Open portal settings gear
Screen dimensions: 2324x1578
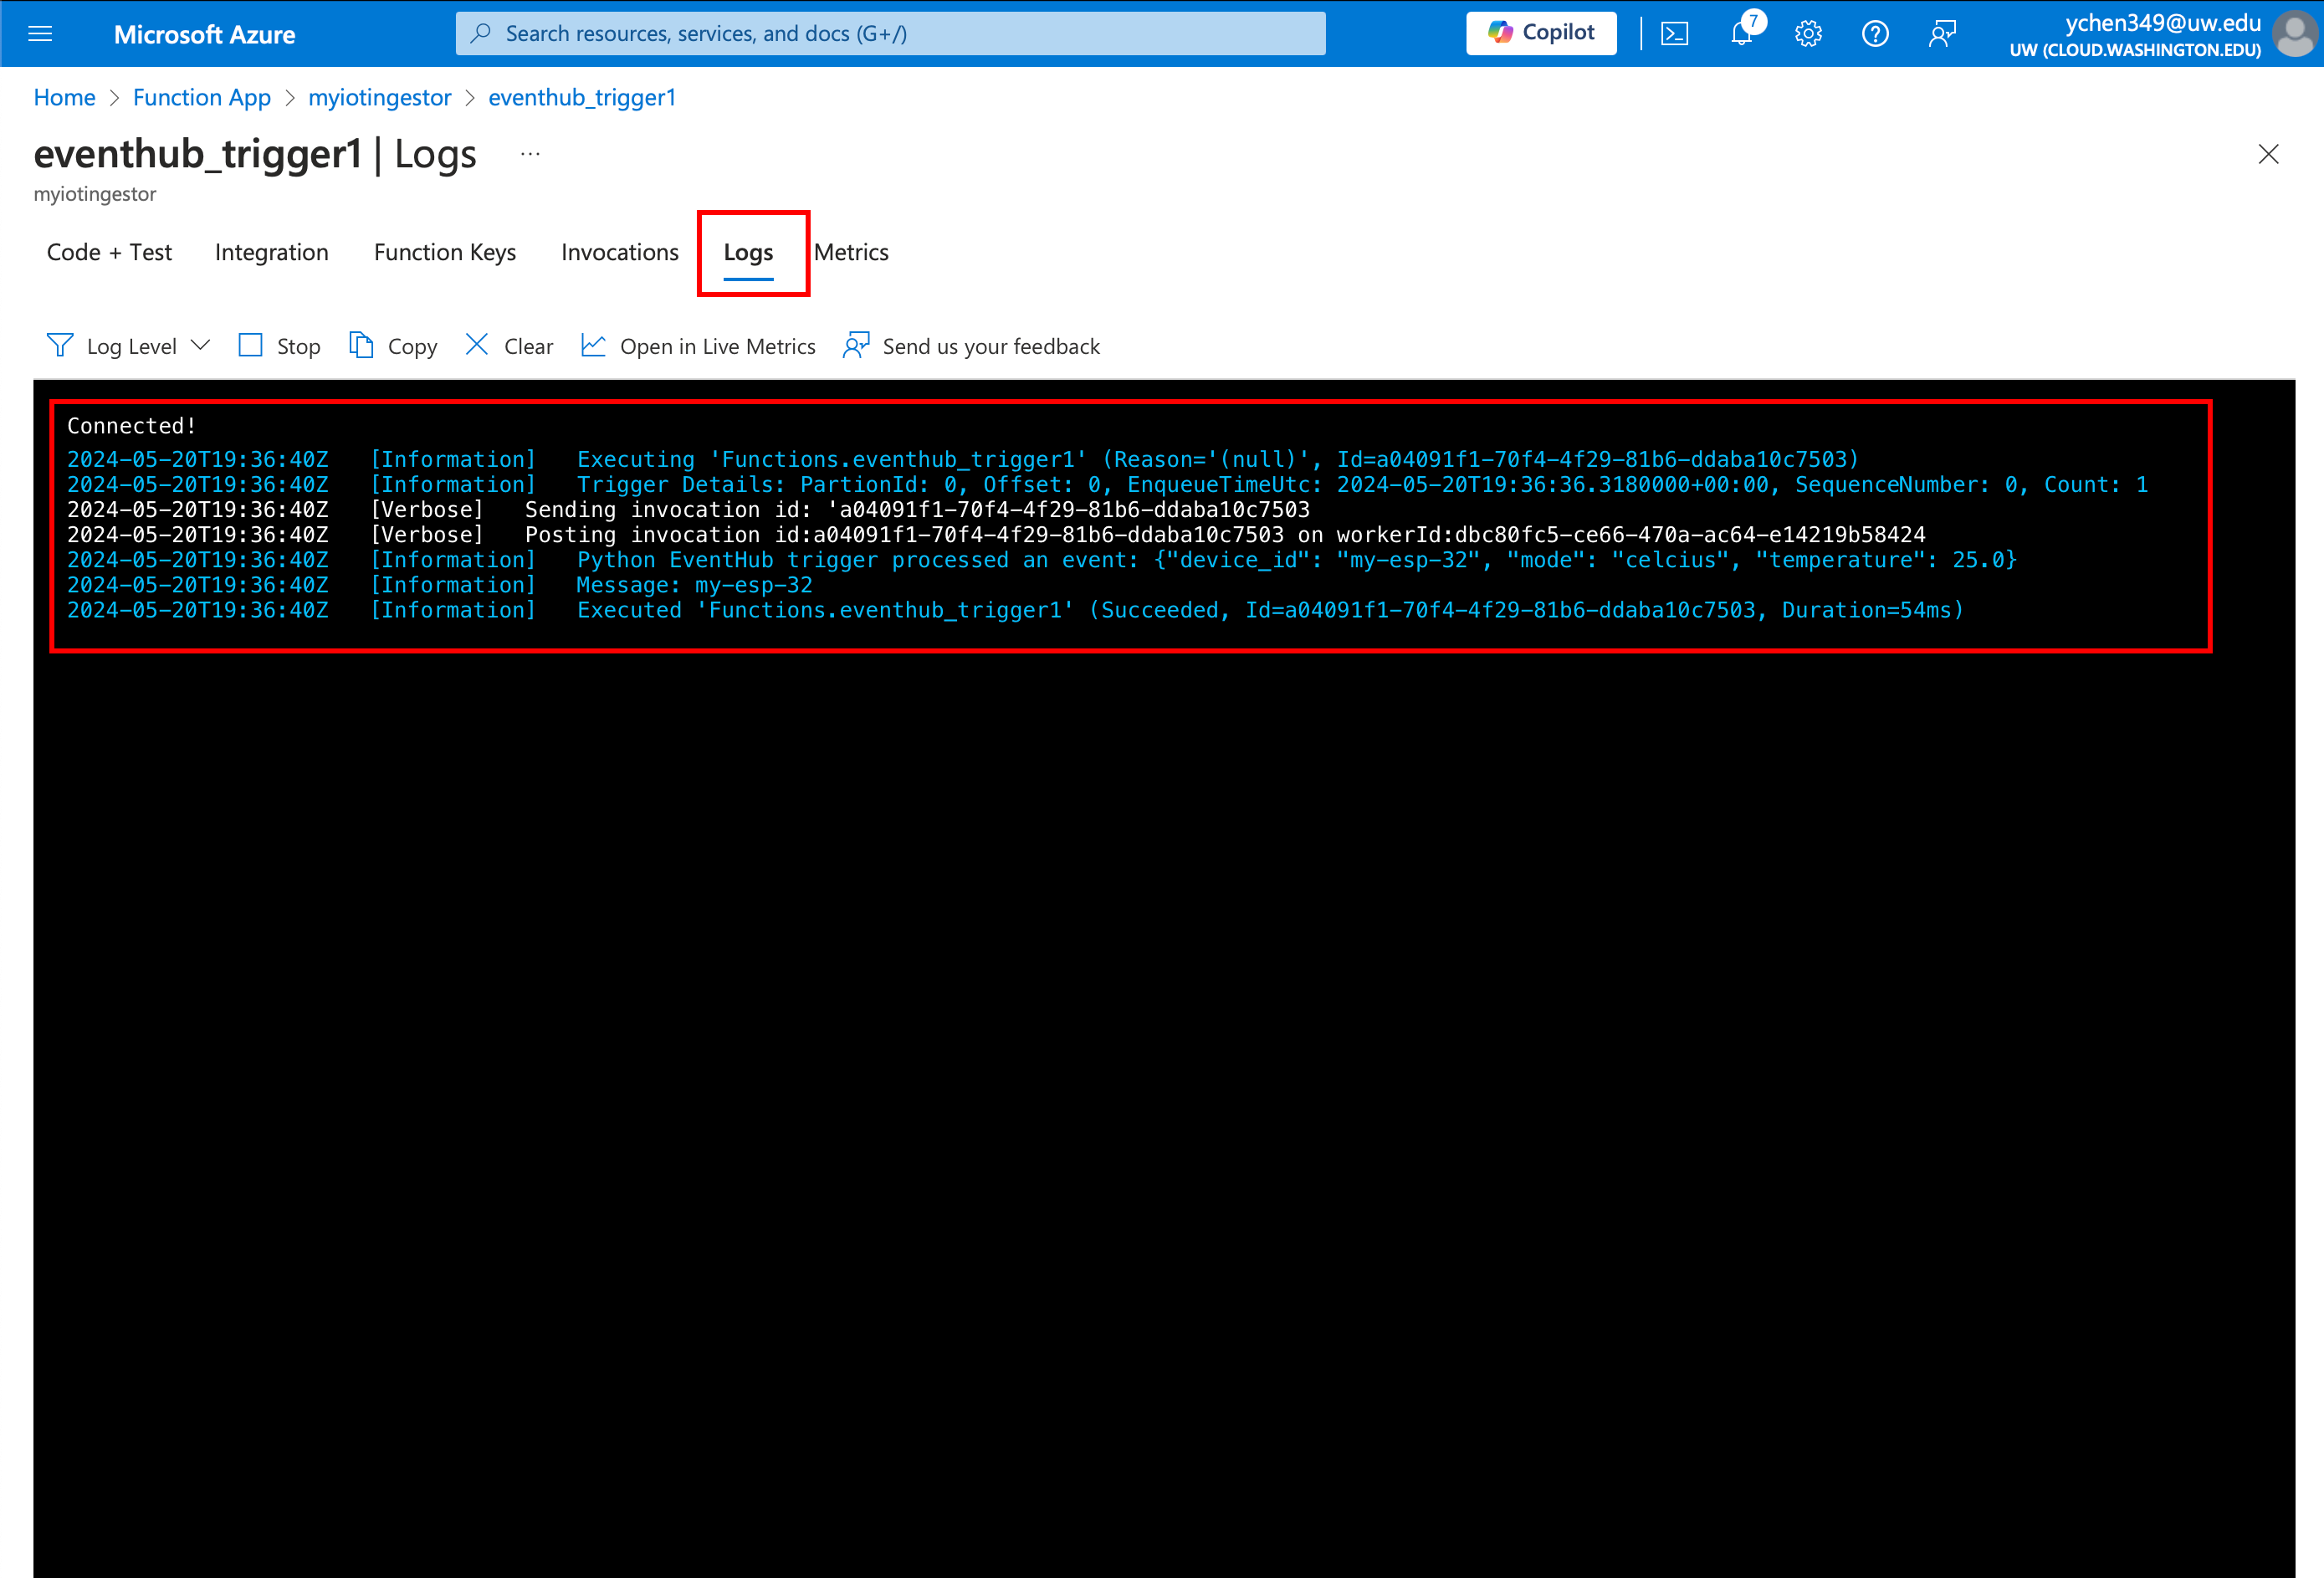pos(1807,34)
